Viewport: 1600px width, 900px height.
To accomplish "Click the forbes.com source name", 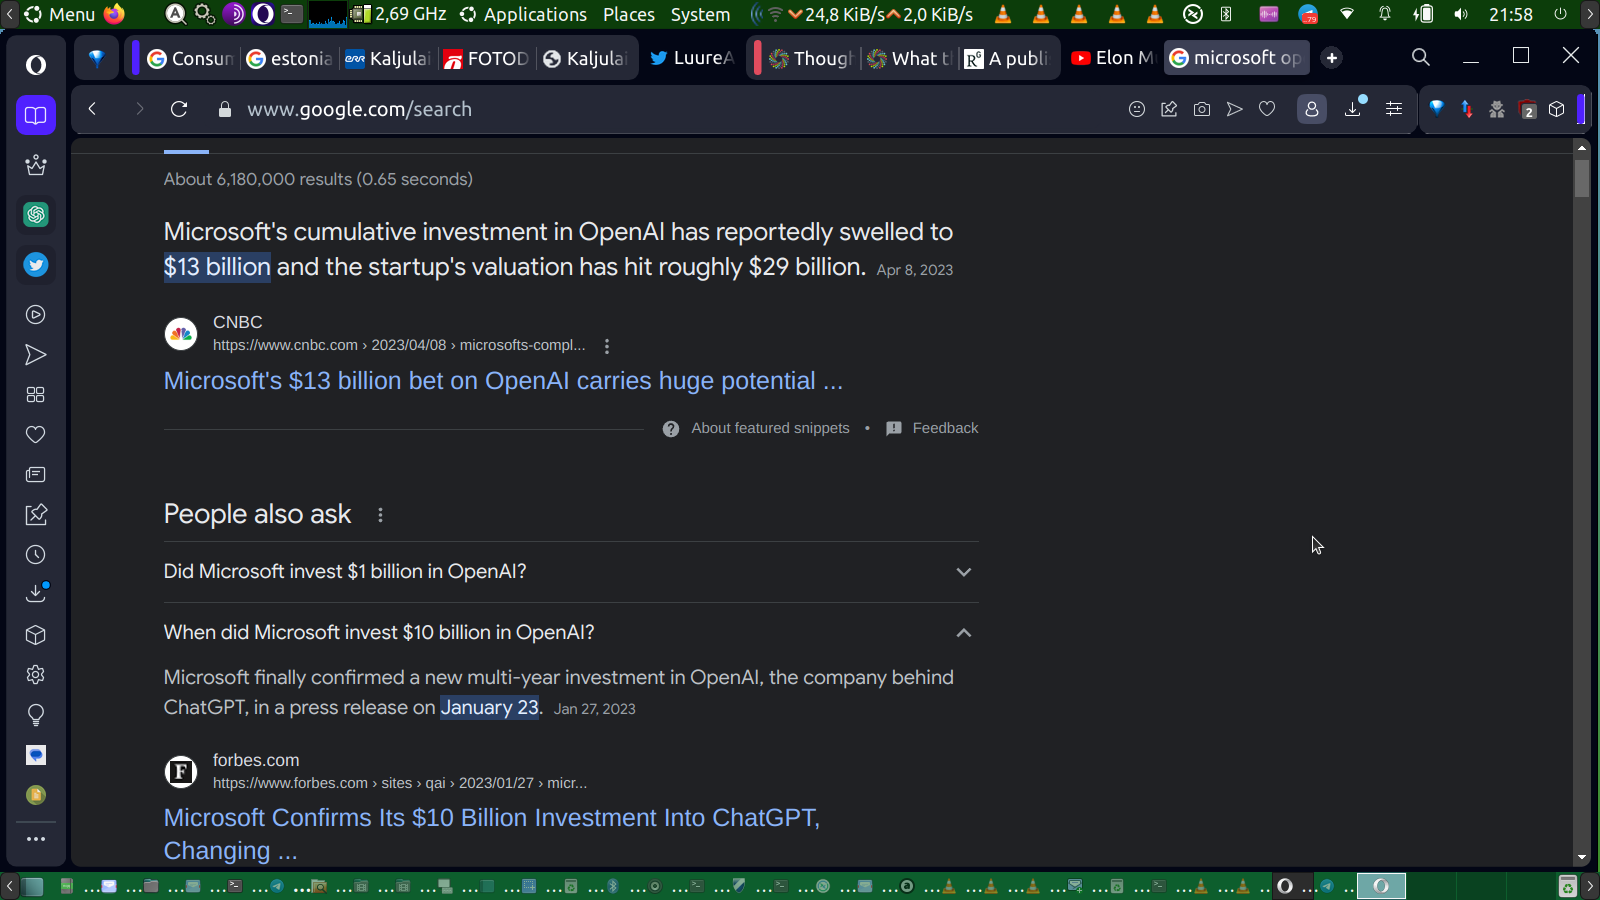I will 256,760.
